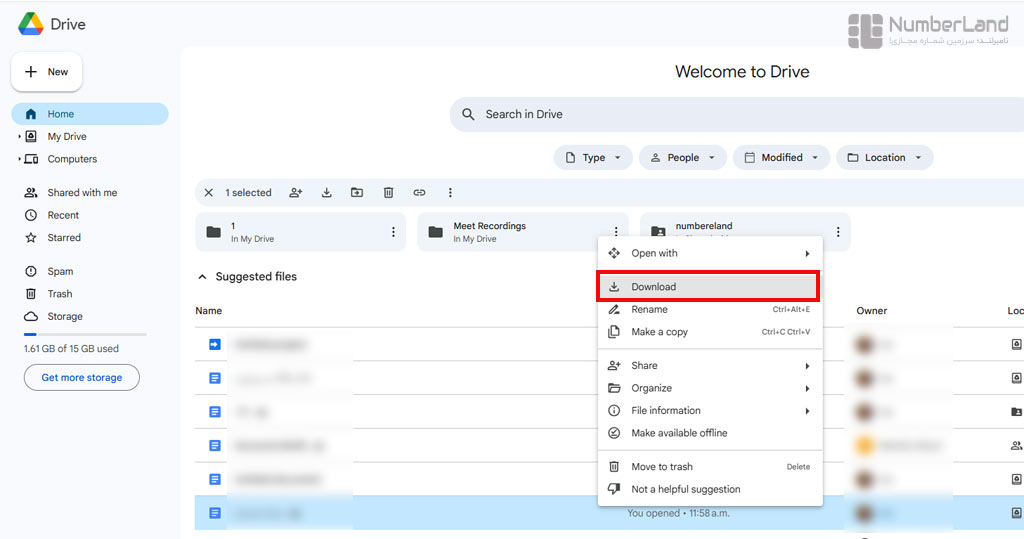The height and width of the screenshot is (539, 1024).
Task: Click the Name column header
Action: 208,311
